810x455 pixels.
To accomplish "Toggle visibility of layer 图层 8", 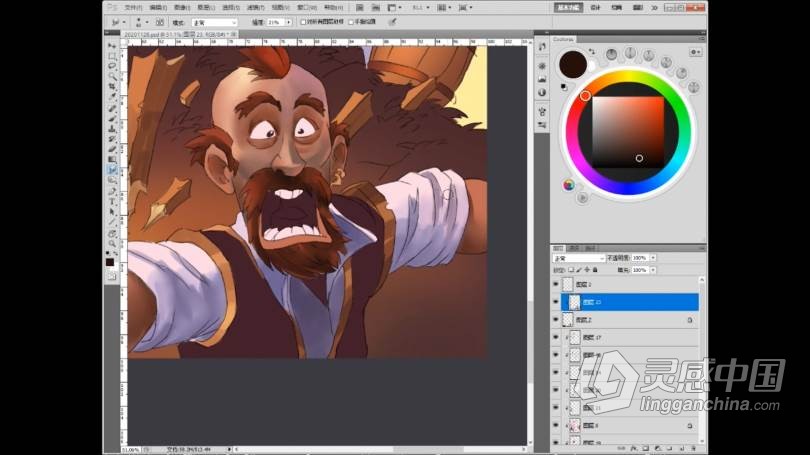I will pos(556,425).
